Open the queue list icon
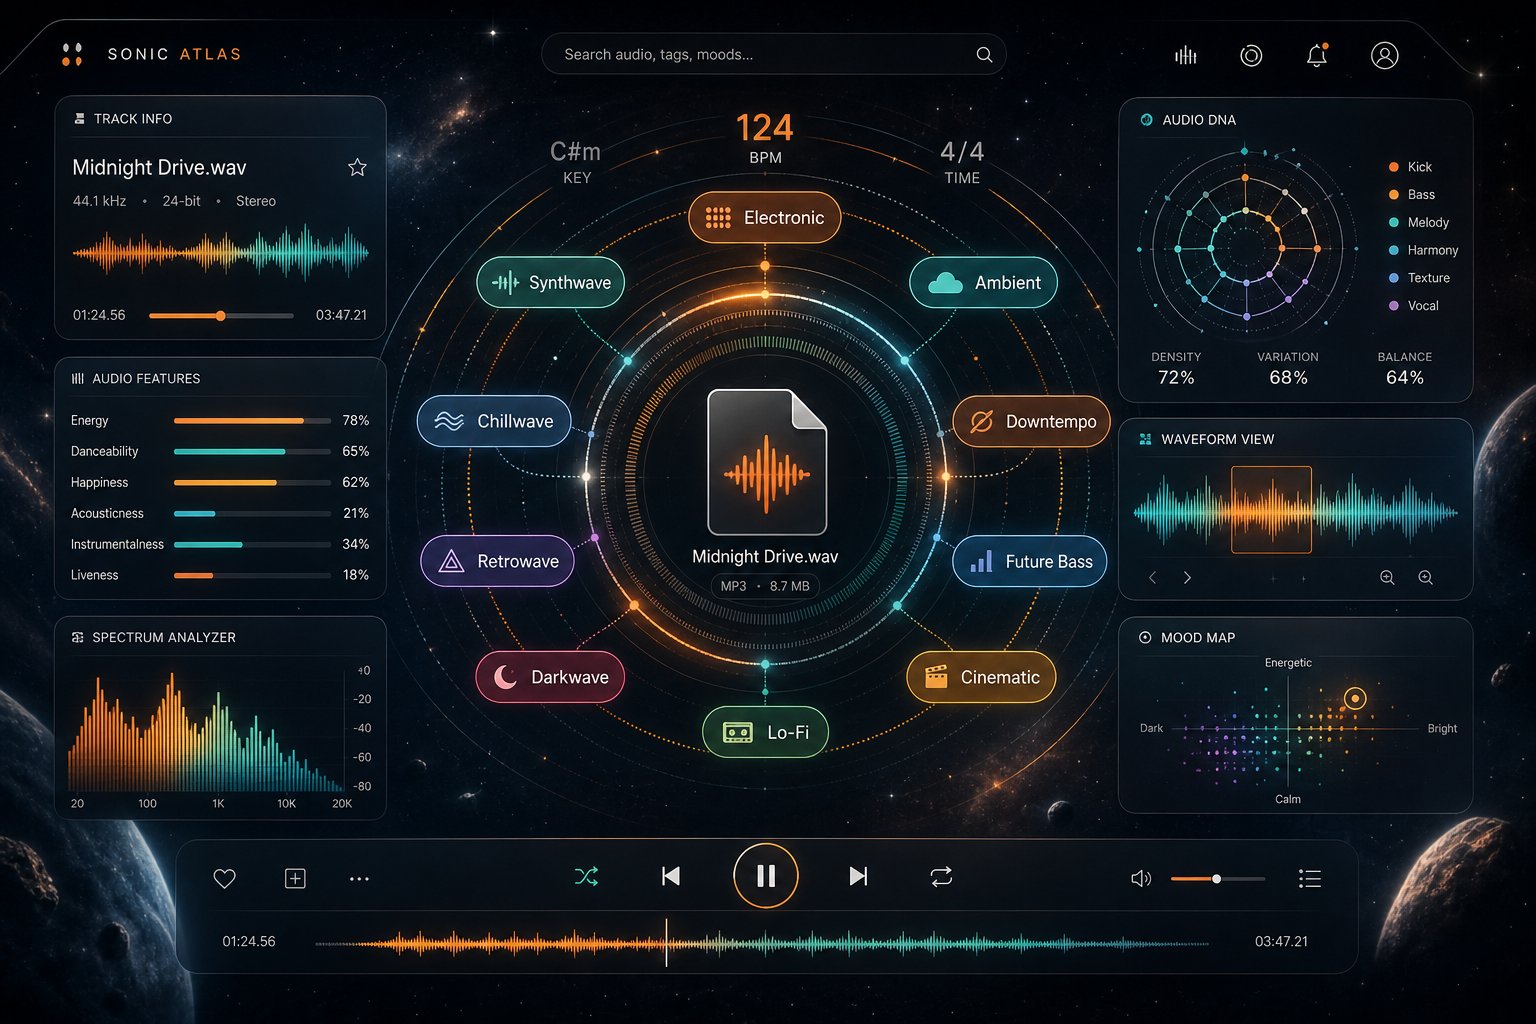This screenshot has height=1024, width=1536. (1309, 878)
